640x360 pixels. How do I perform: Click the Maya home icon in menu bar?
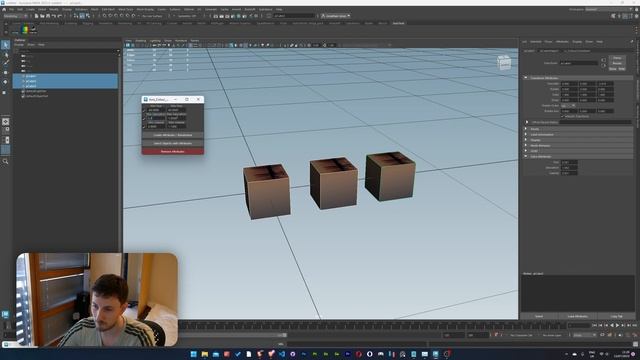click(x=4, y=9)
